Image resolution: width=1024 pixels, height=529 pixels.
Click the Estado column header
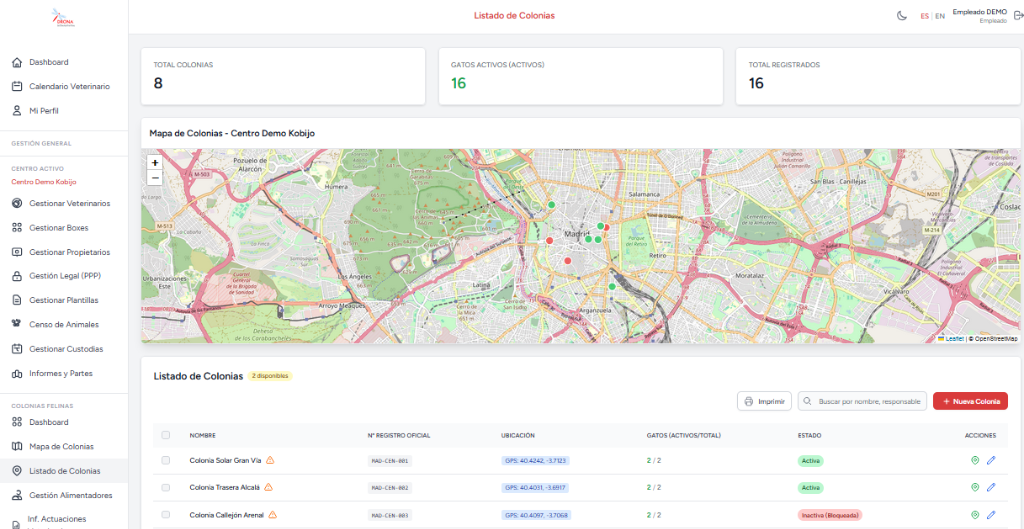click(809, 436)
